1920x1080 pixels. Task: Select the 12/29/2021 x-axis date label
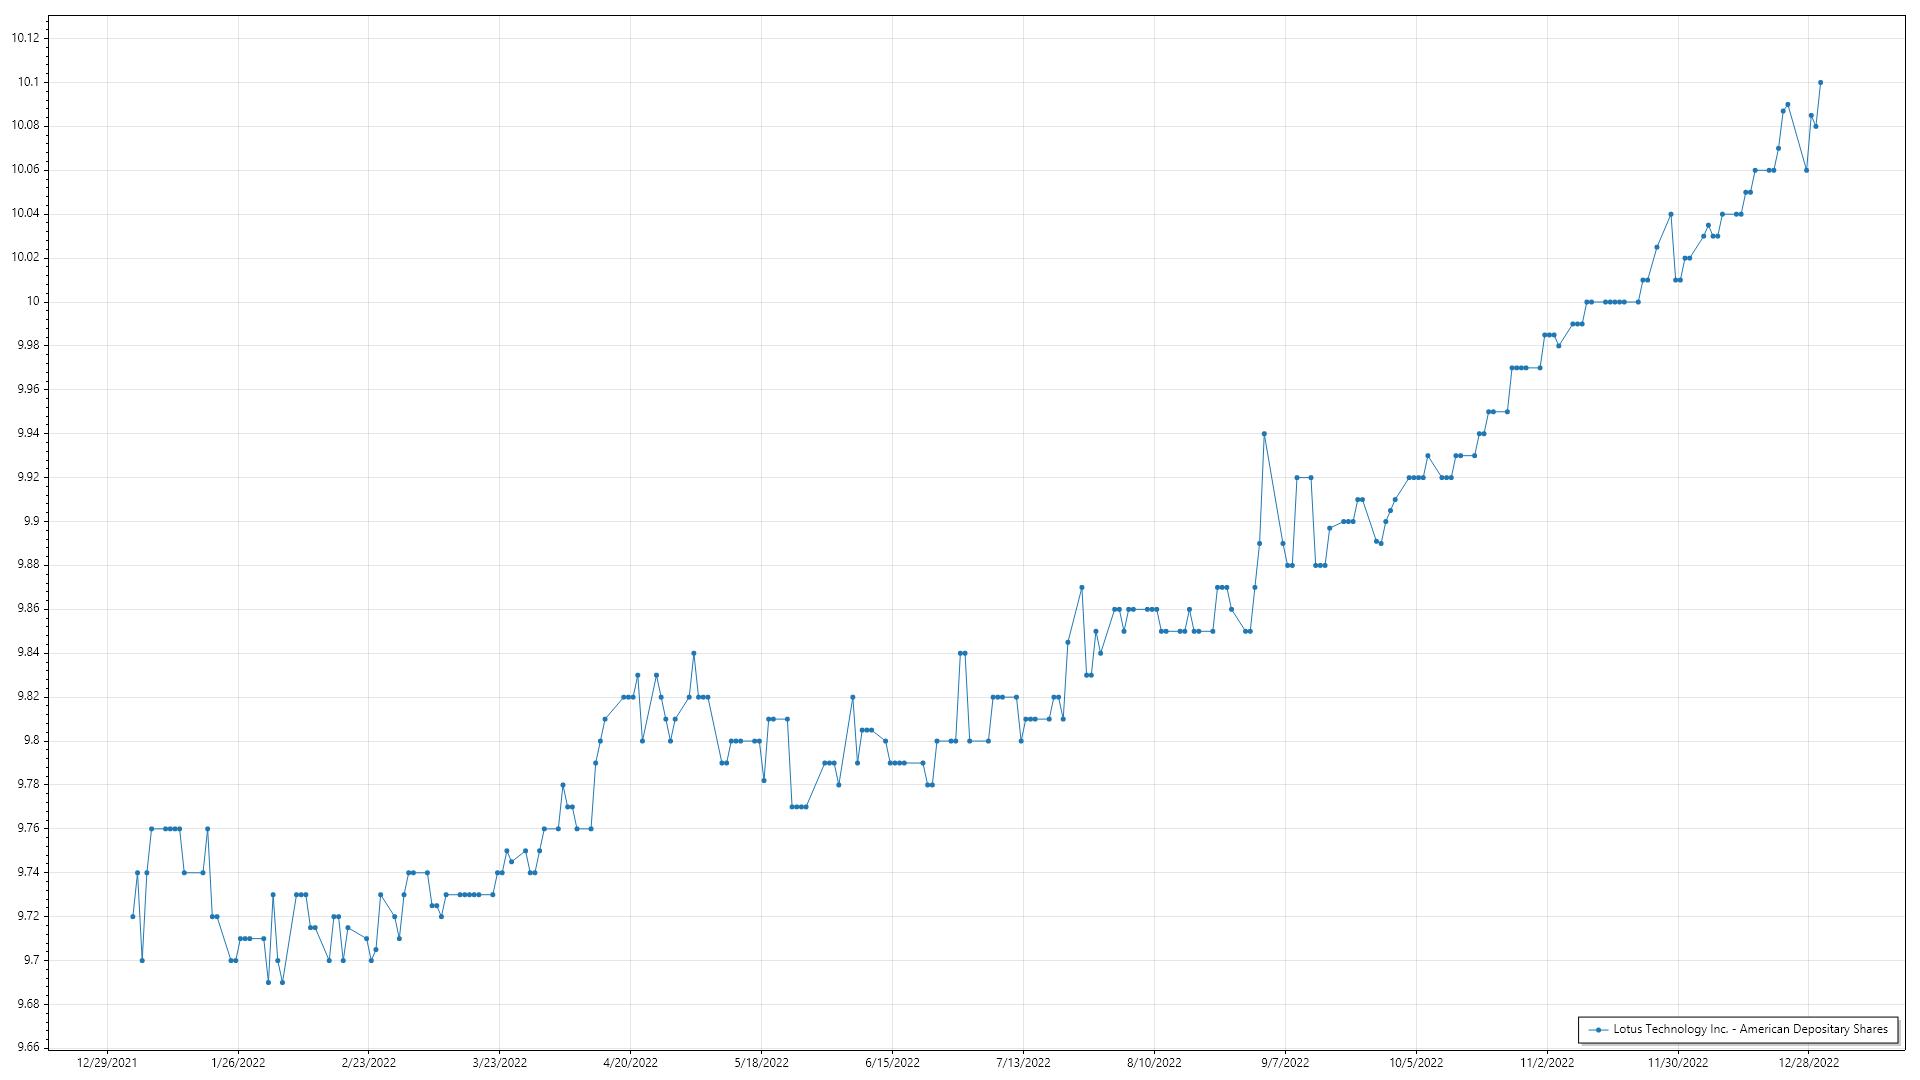tap(107, 1063)
